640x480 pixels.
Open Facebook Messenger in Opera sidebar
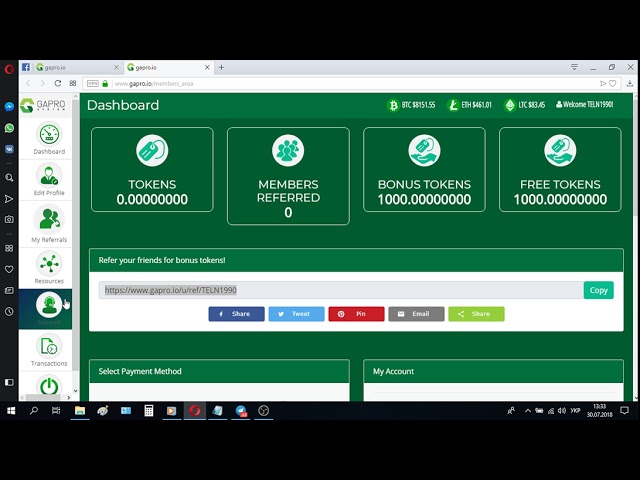pyautogui.click(x=9, y=107)
